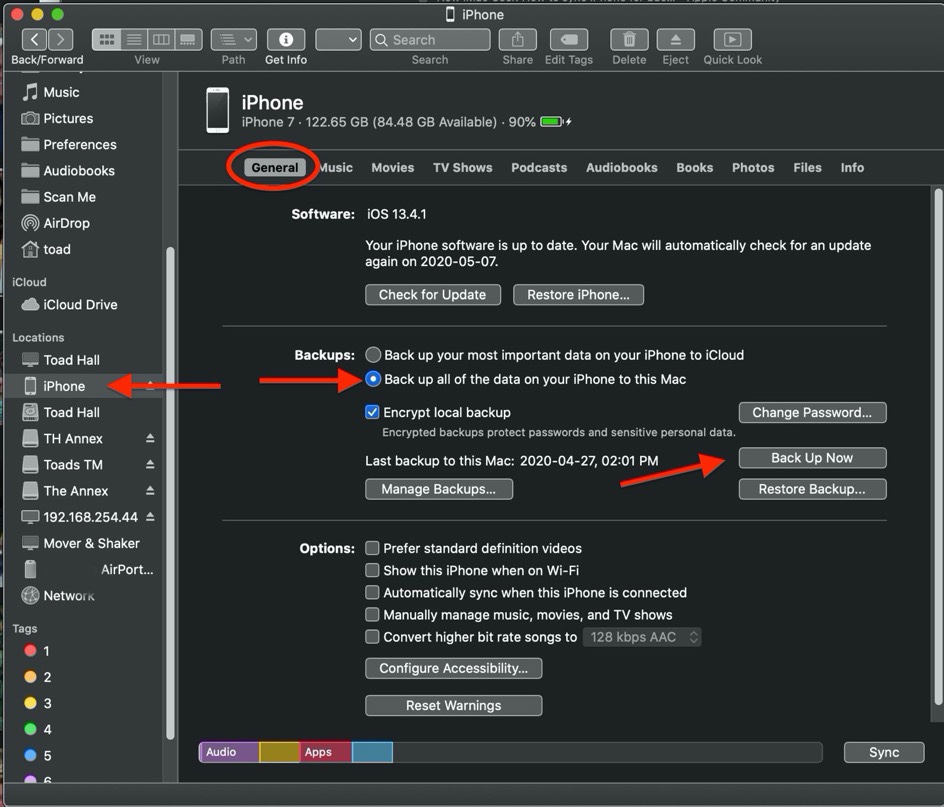The height and width of the screenshot is (807, 944).
Task: Switch to the Files tab
Action: point(807,167)
